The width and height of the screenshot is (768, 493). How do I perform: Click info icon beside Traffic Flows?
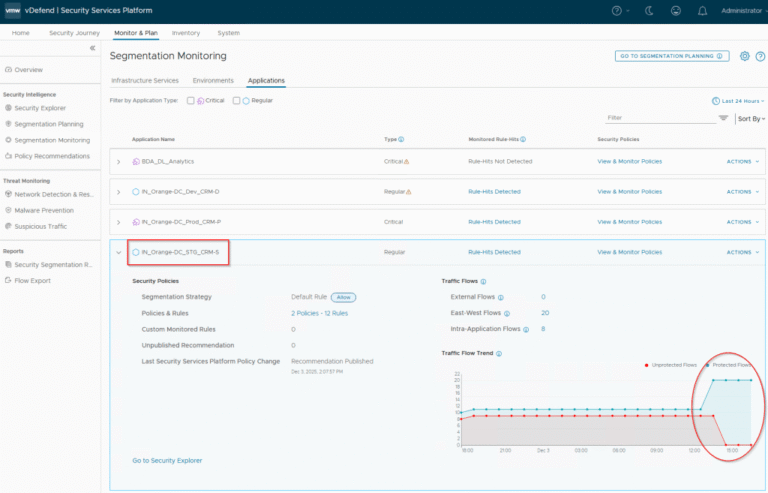(483, 282)
